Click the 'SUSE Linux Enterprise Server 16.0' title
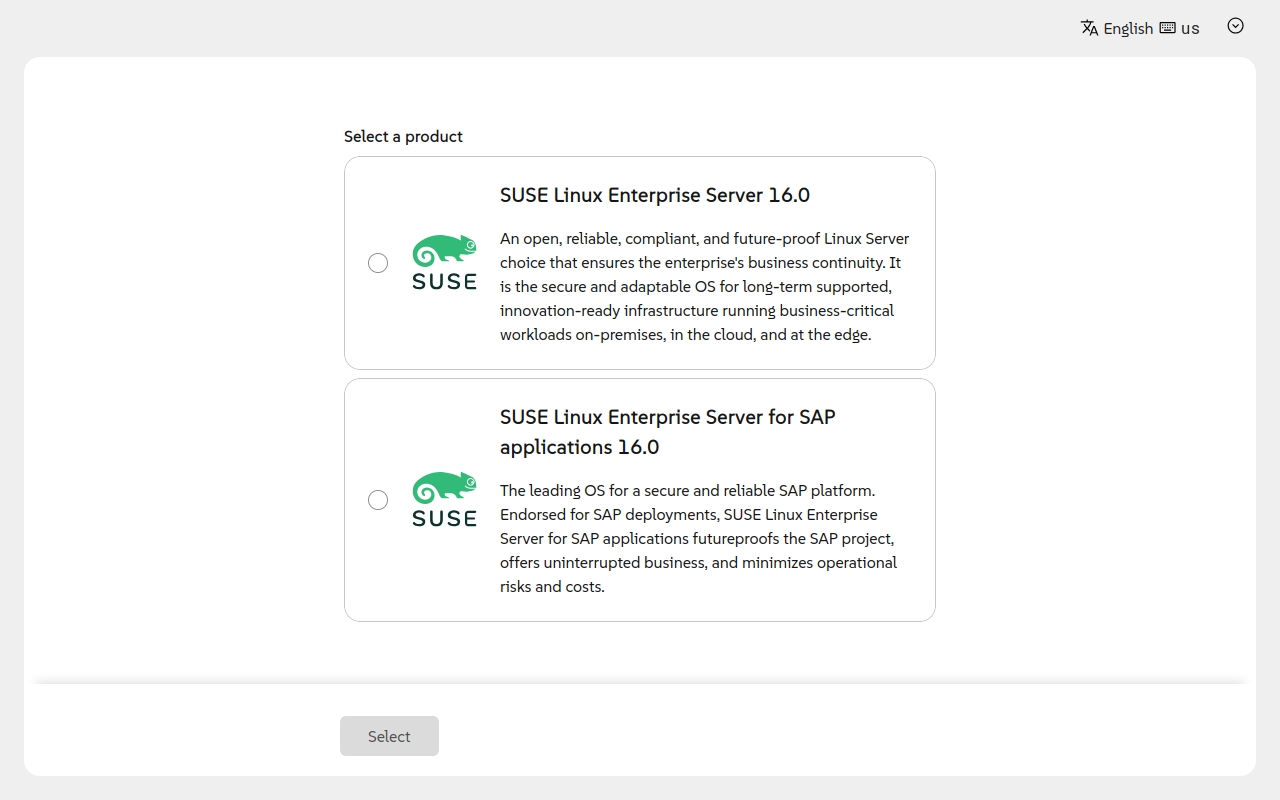Image resolution: width=1280 pixels, height=800 pixels. [655, 195]
